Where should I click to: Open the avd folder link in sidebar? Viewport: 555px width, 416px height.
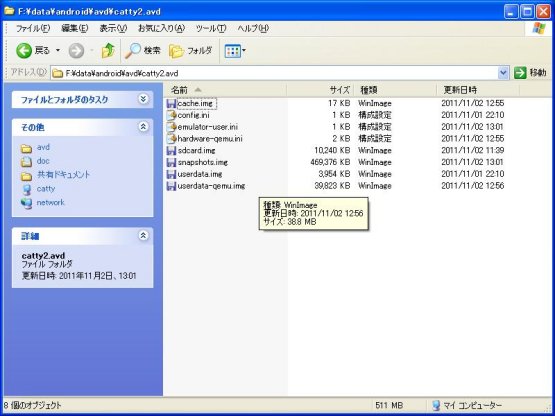(x=43, y=147)
